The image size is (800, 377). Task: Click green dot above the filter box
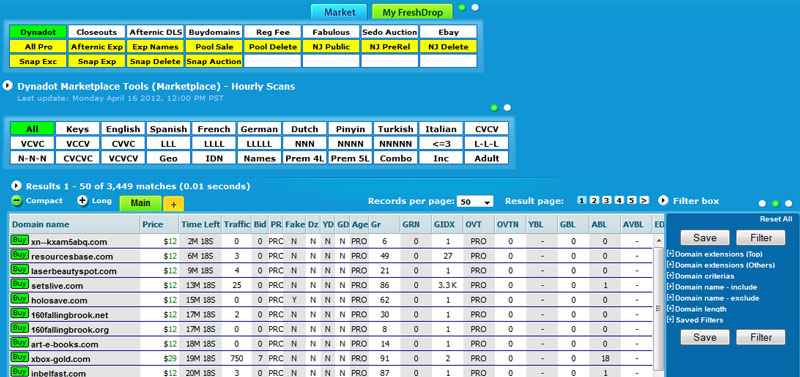pos(776,204)
